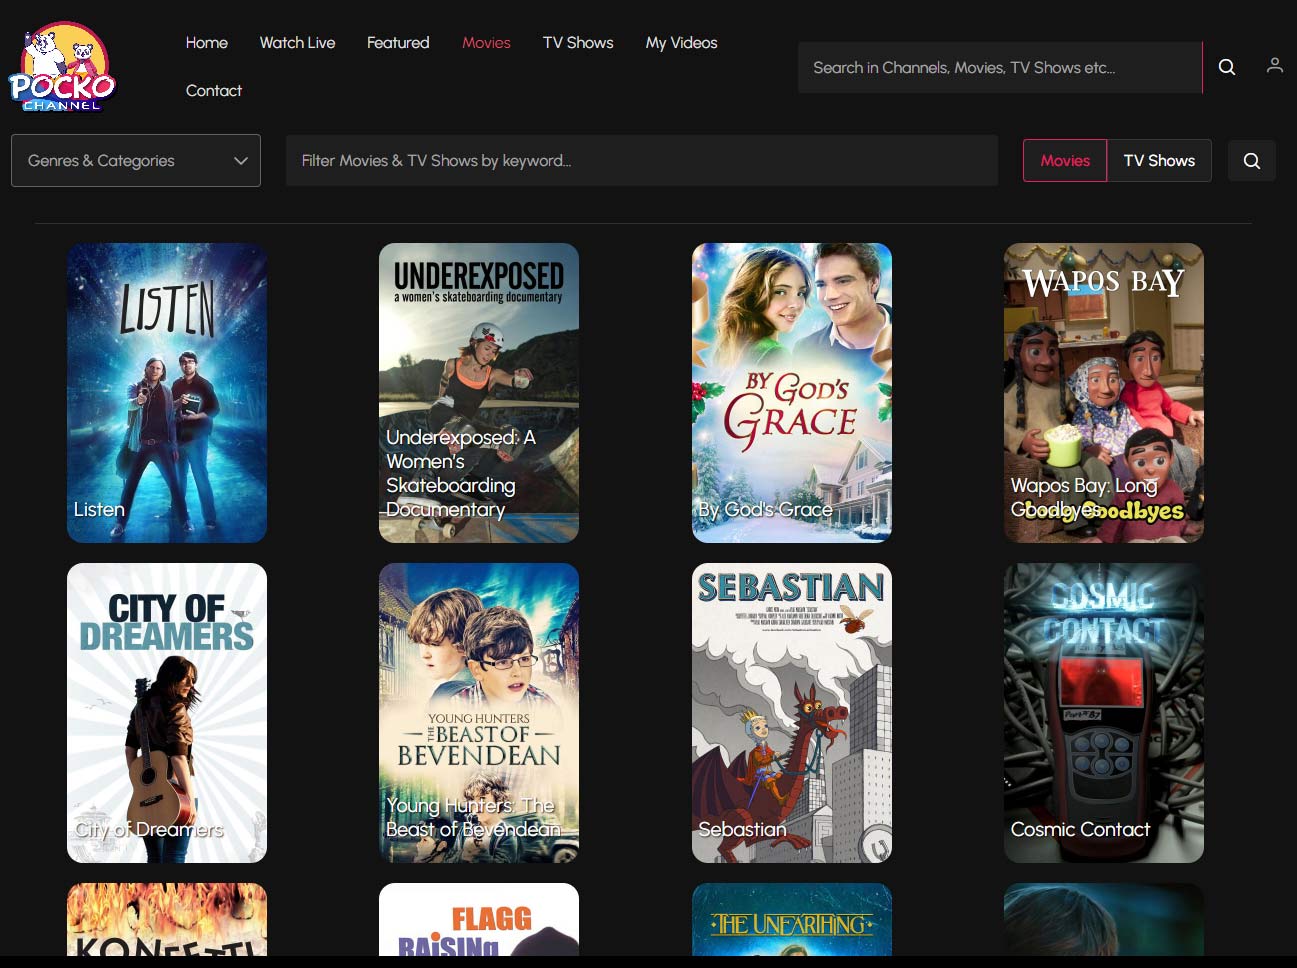Select Young Hunters: The Beast of Bevendean poster
Viewport: 1297px width, 968px height.
coord(479,713)
